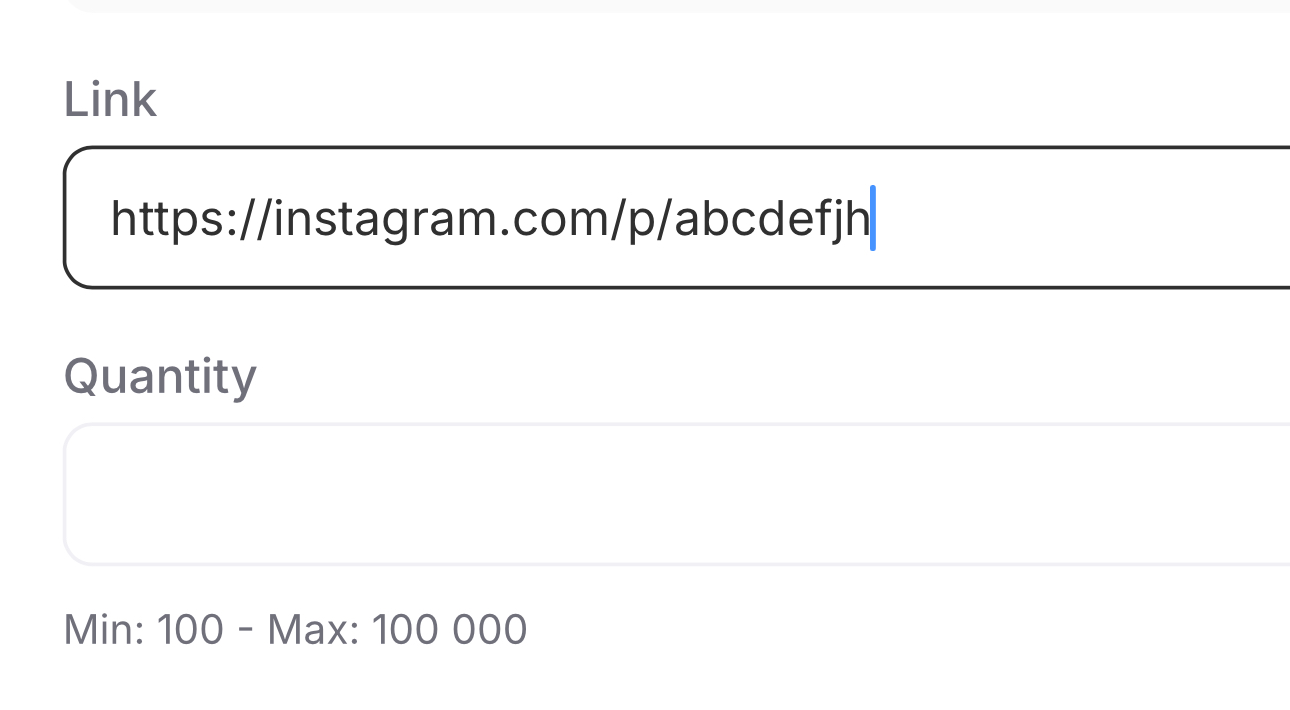The width and height of the screenshot is (1290, 710).
Task: Click the blue text cursor in Link field
Action: (873, 218)
